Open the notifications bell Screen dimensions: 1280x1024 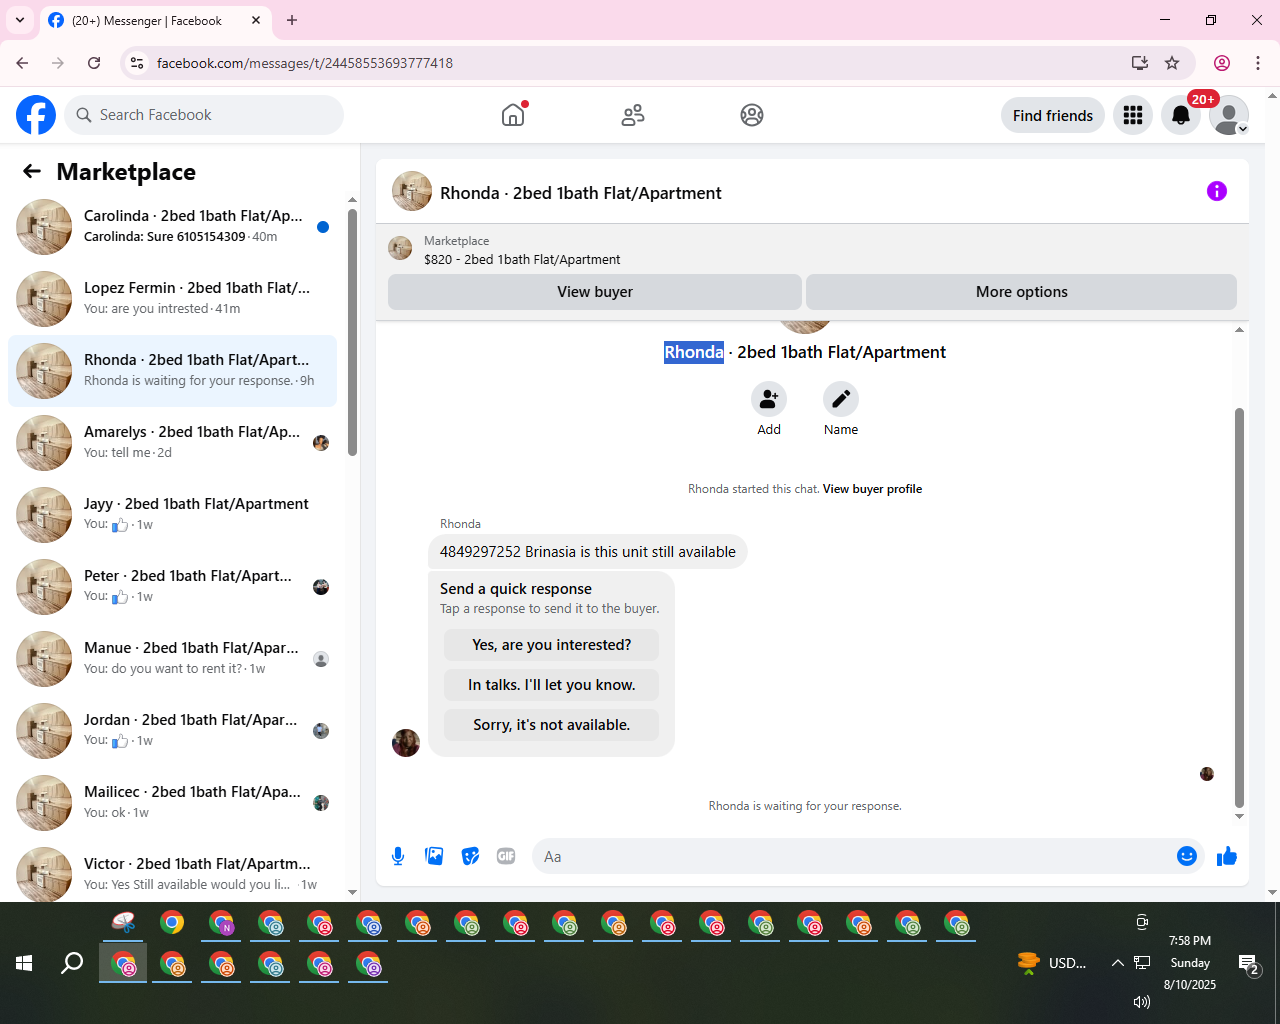1181,115
